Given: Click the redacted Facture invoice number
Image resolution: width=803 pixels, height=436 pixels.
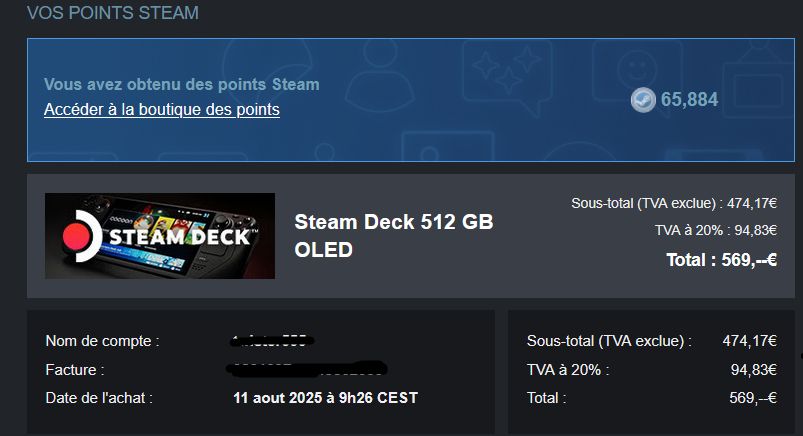Looking at the screenshot, I should click(307, 369).
